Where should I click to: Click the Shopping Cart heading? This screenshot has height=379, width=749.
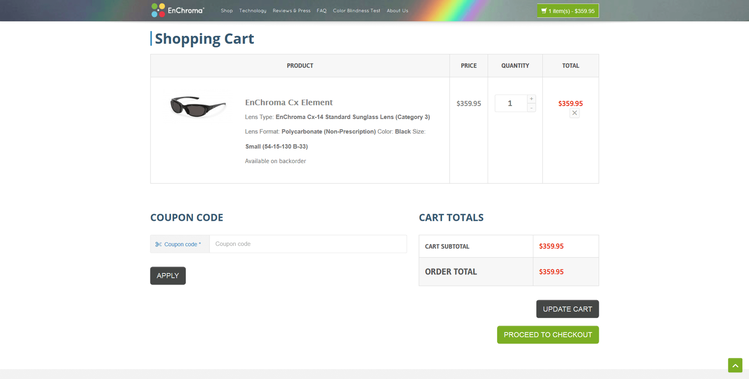pyautogui.click(x=204, y=39)
